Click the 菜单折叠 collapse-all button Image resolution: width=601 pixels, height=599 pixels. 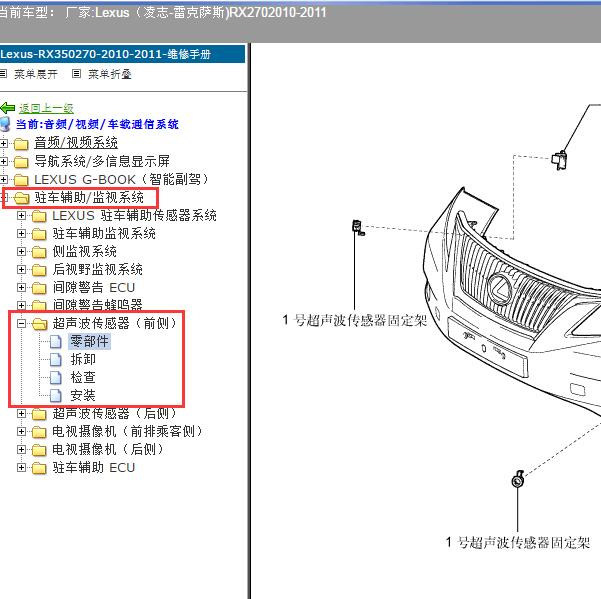(x=110, y=74)
